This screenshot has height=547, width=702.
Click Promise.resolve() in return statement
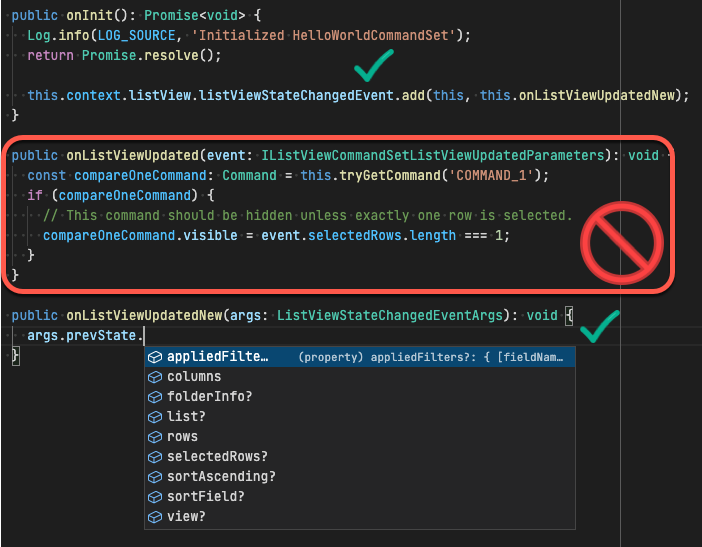point(147,56)
